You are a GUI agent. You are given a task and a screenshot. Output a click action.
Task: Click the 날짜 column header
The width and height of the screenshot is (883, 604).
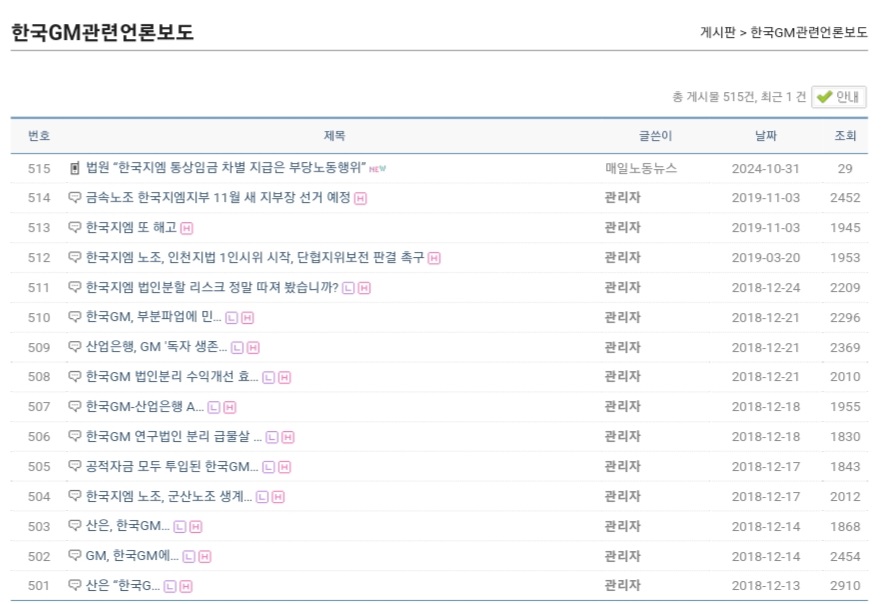point(765,135)
